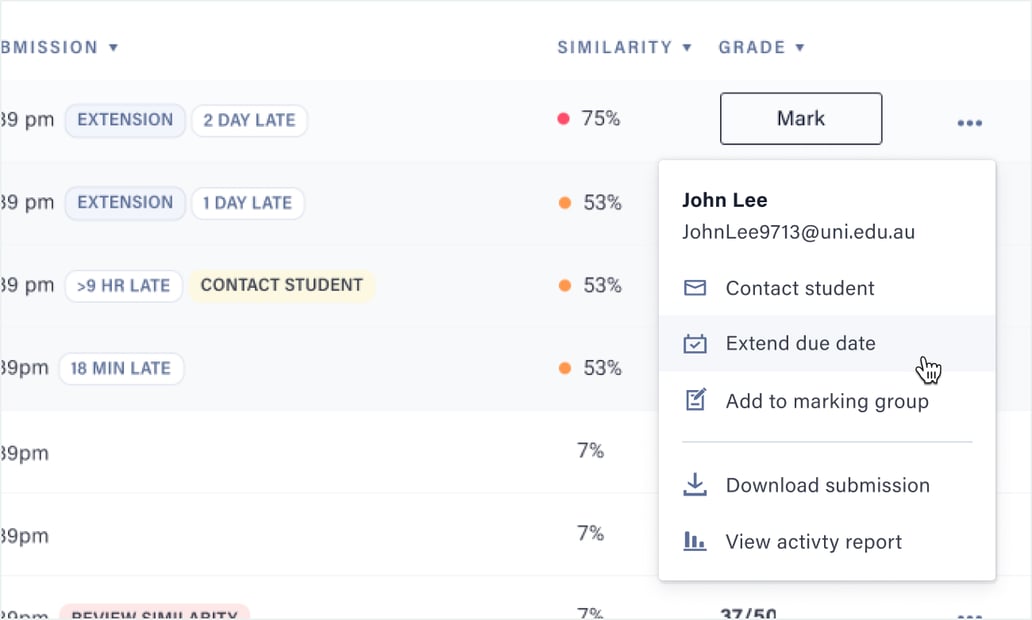
Task: Click the orange dot beside the 1 DAY LATE row
Action: tap(564, 203)
